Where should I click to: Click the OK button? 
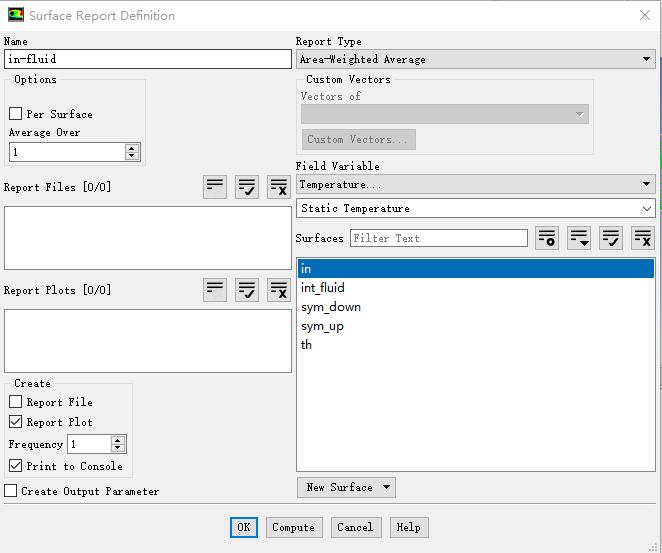[x=244, y=527]
